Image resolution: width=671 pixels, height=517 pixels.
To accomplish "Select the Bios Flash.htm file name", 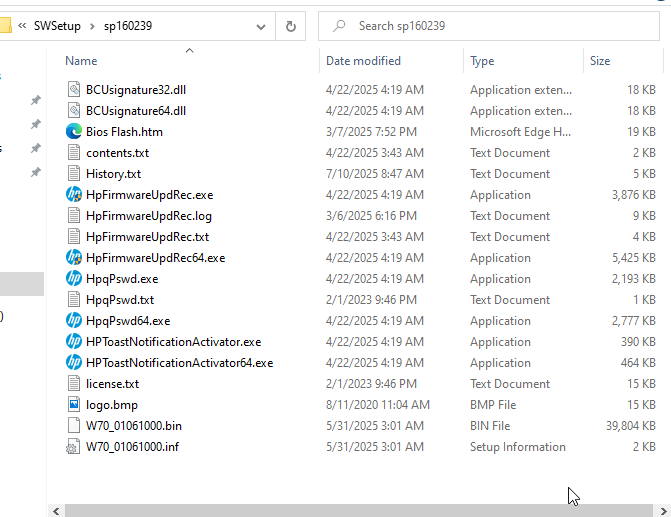I will (x=124, y=131).
